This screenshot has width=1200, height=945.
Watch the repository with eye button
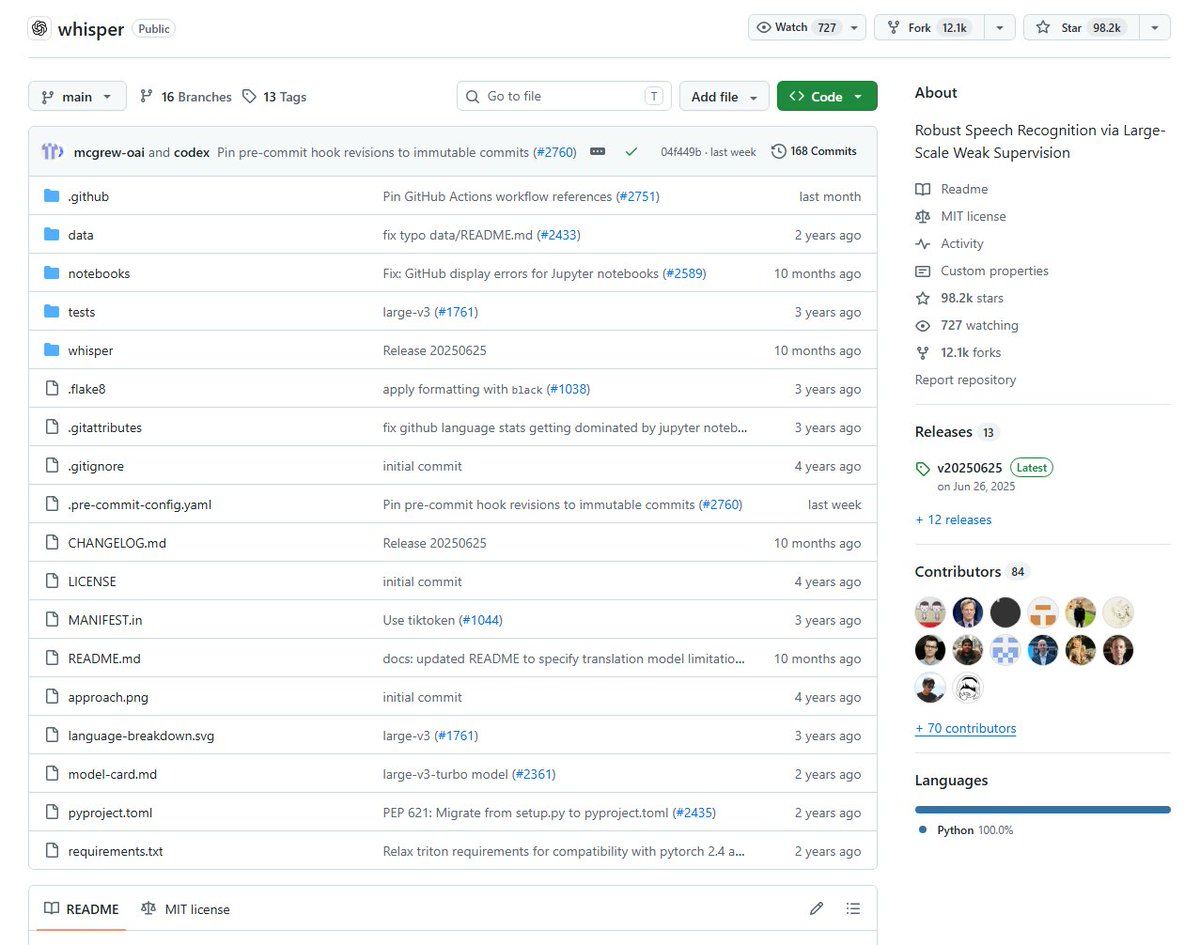click(x=798, y=27)
